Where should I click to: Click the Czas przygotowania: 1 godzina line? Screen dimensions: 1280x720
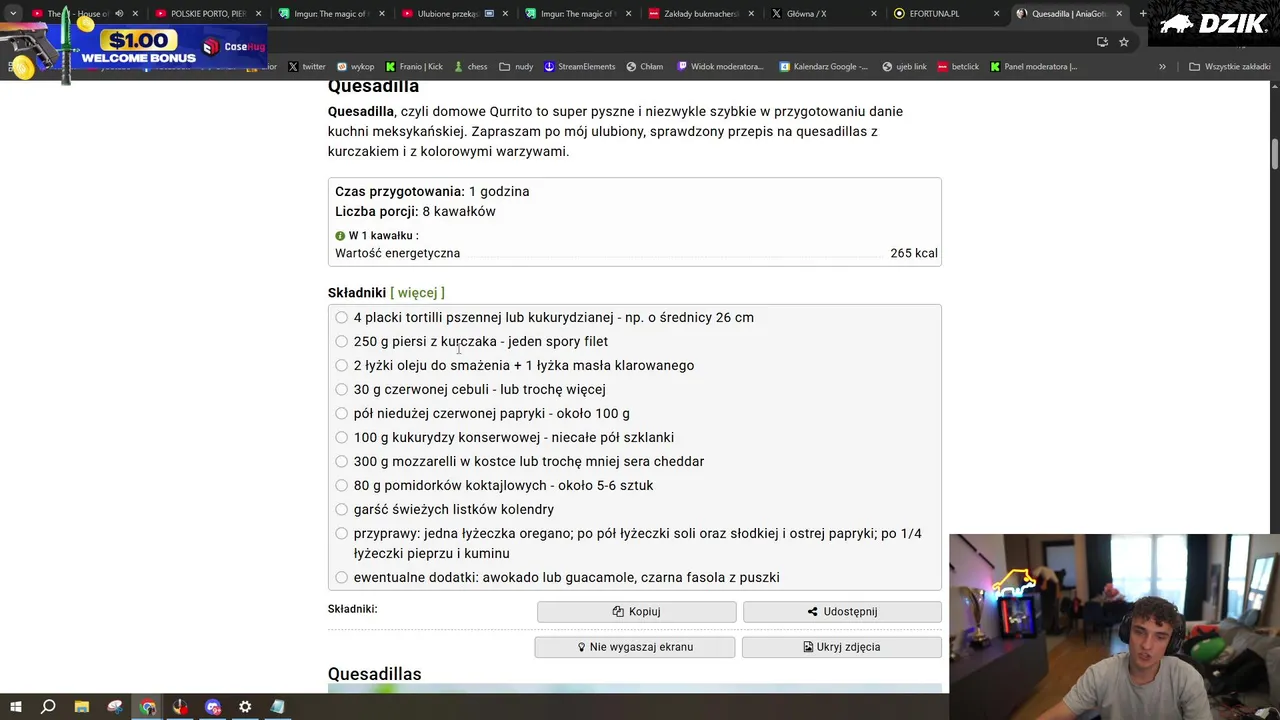tap(432, 191)
